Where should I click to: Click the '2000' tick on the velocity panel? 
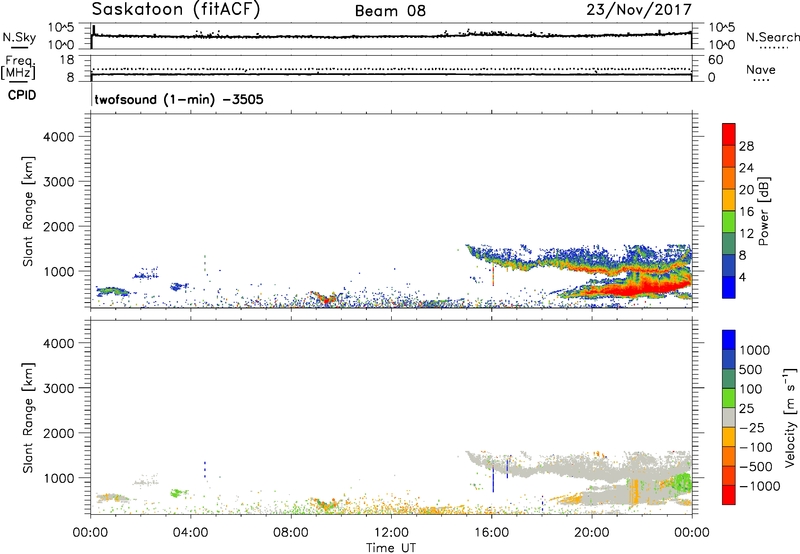(59, 433)
